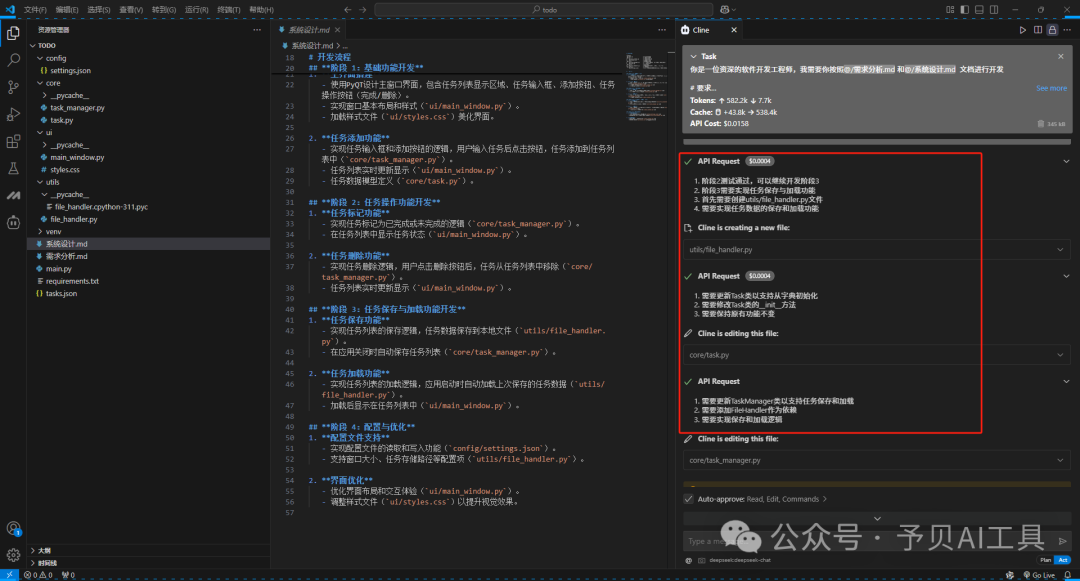This screenshot has height=581, width=1080.
Task: Open 需求分析.md in explorer
Action: pos(66,257)
